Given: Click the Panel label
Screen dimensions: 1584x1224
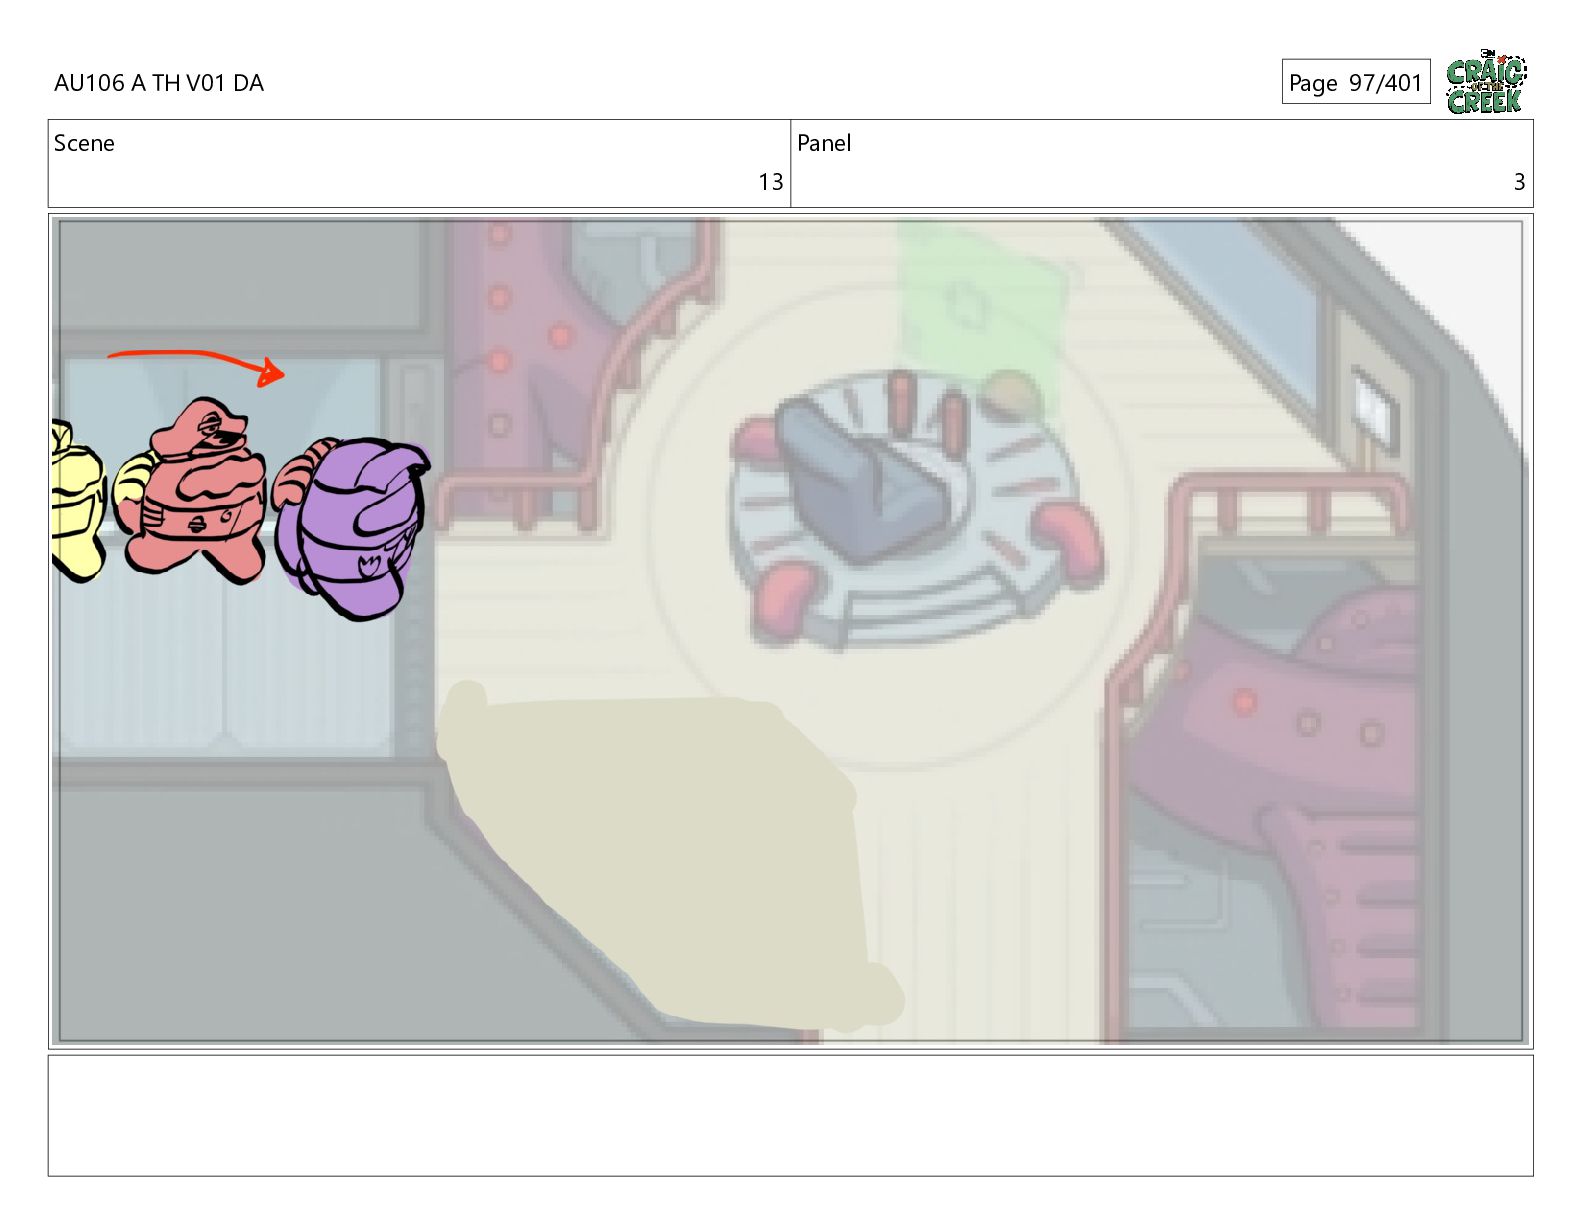Looking at the screenshot, I should [824, 143].
